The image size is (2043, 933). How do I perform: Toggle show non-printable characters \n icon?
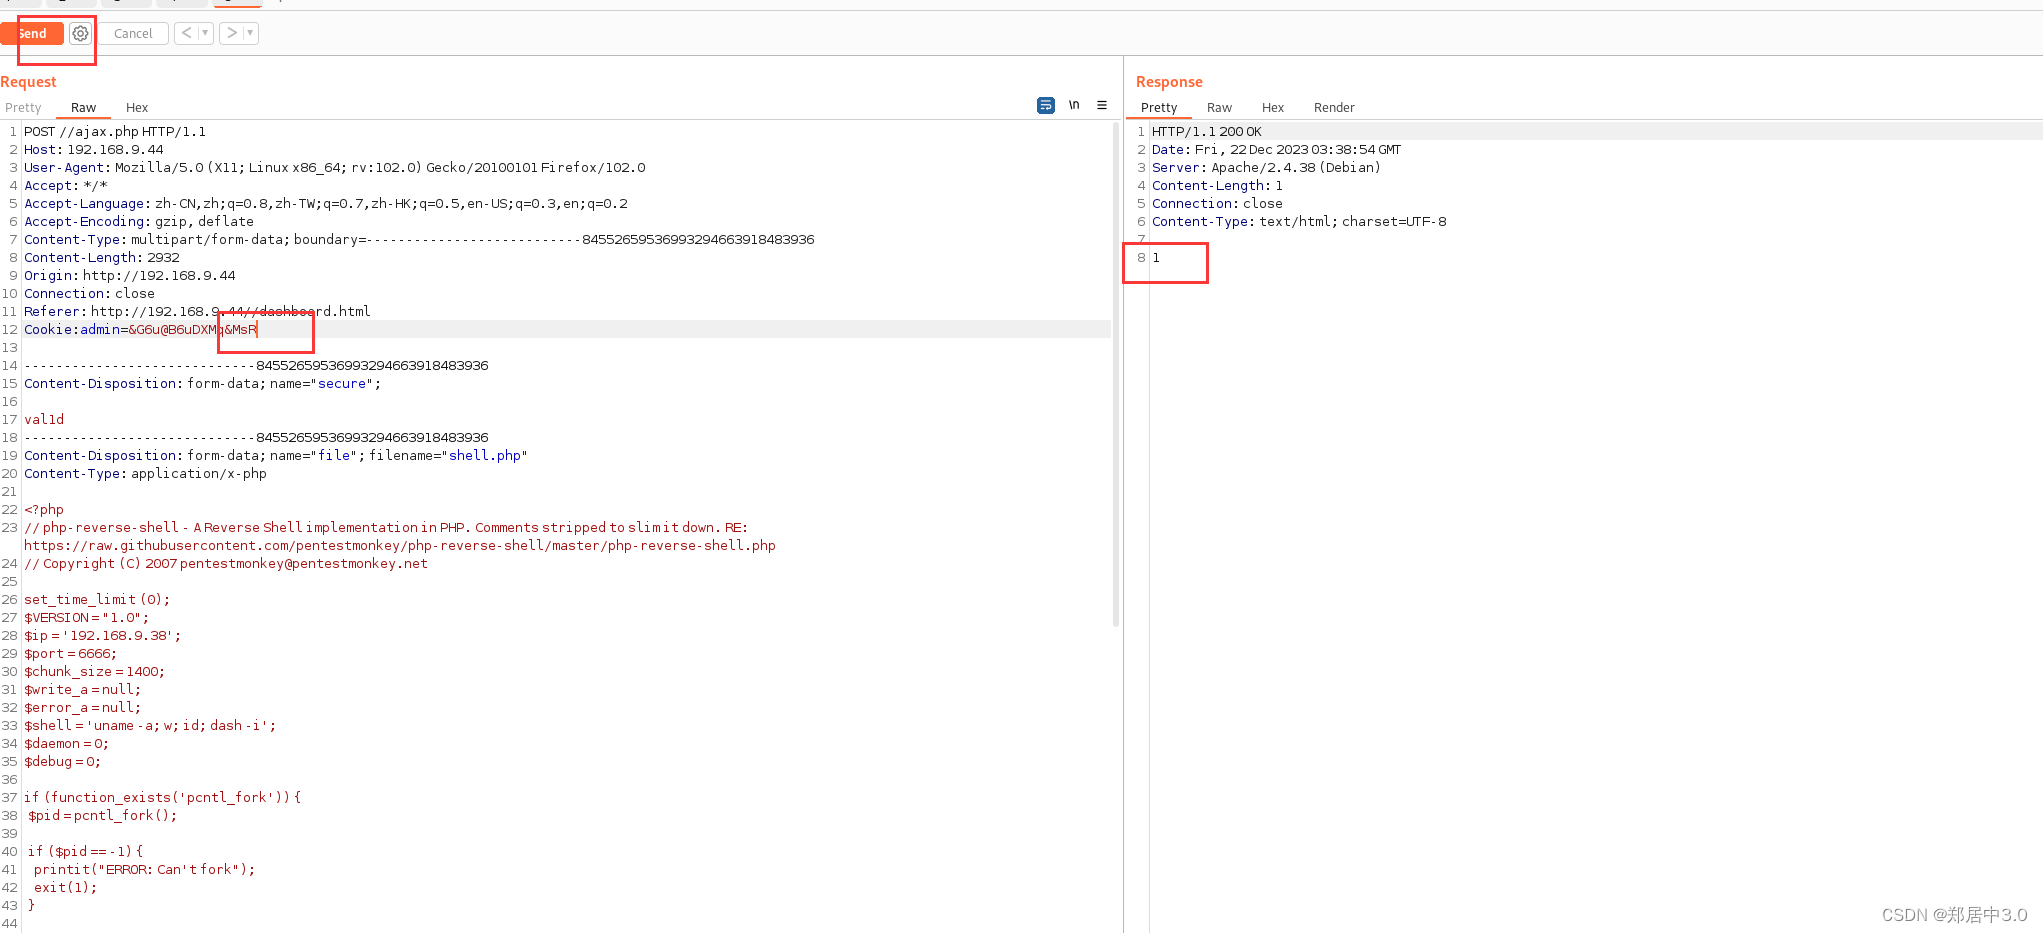1074,105
